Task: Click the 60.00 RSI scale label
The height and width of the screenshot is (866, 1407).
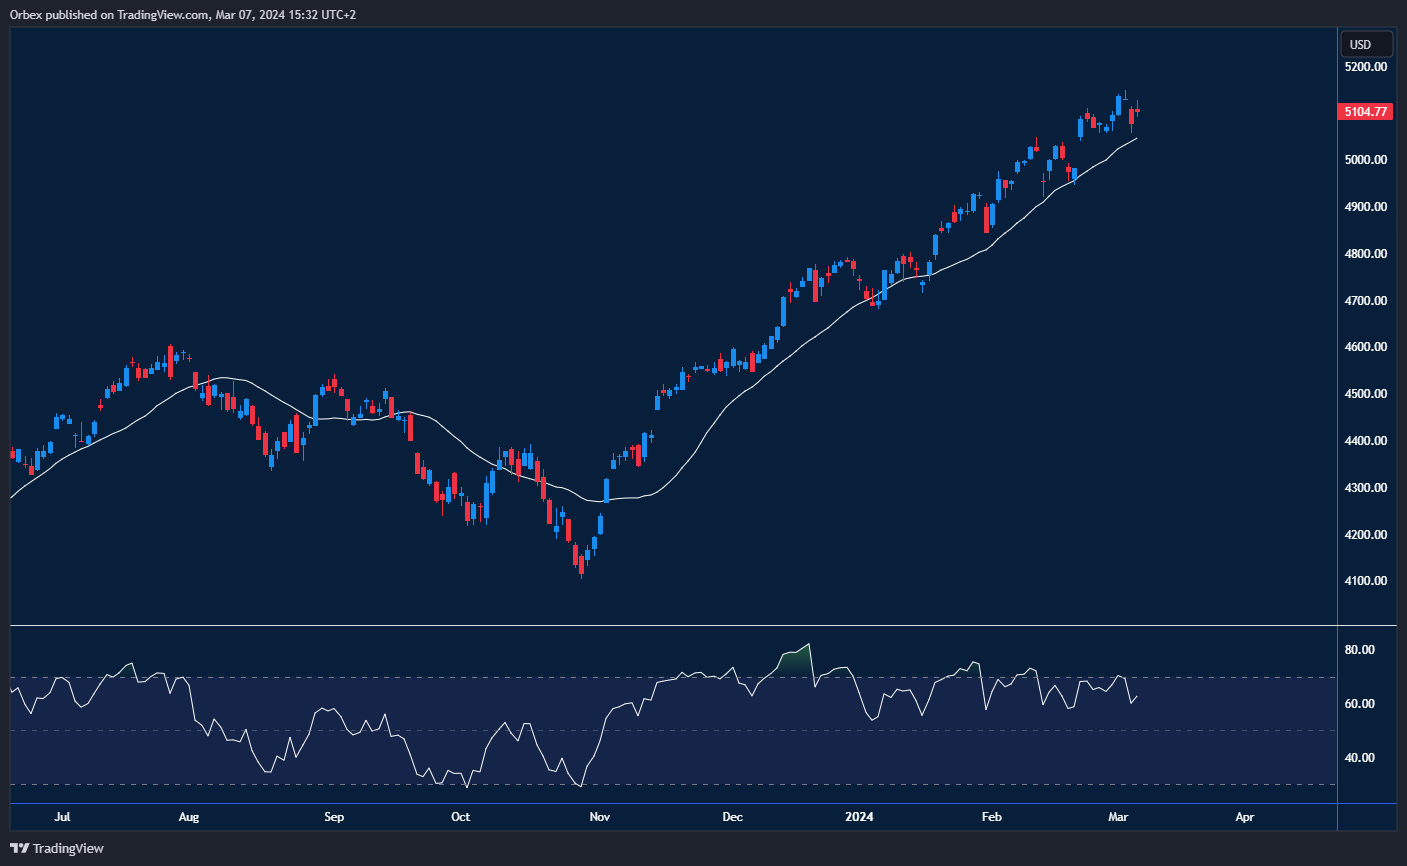Action: pos(1359,704)
